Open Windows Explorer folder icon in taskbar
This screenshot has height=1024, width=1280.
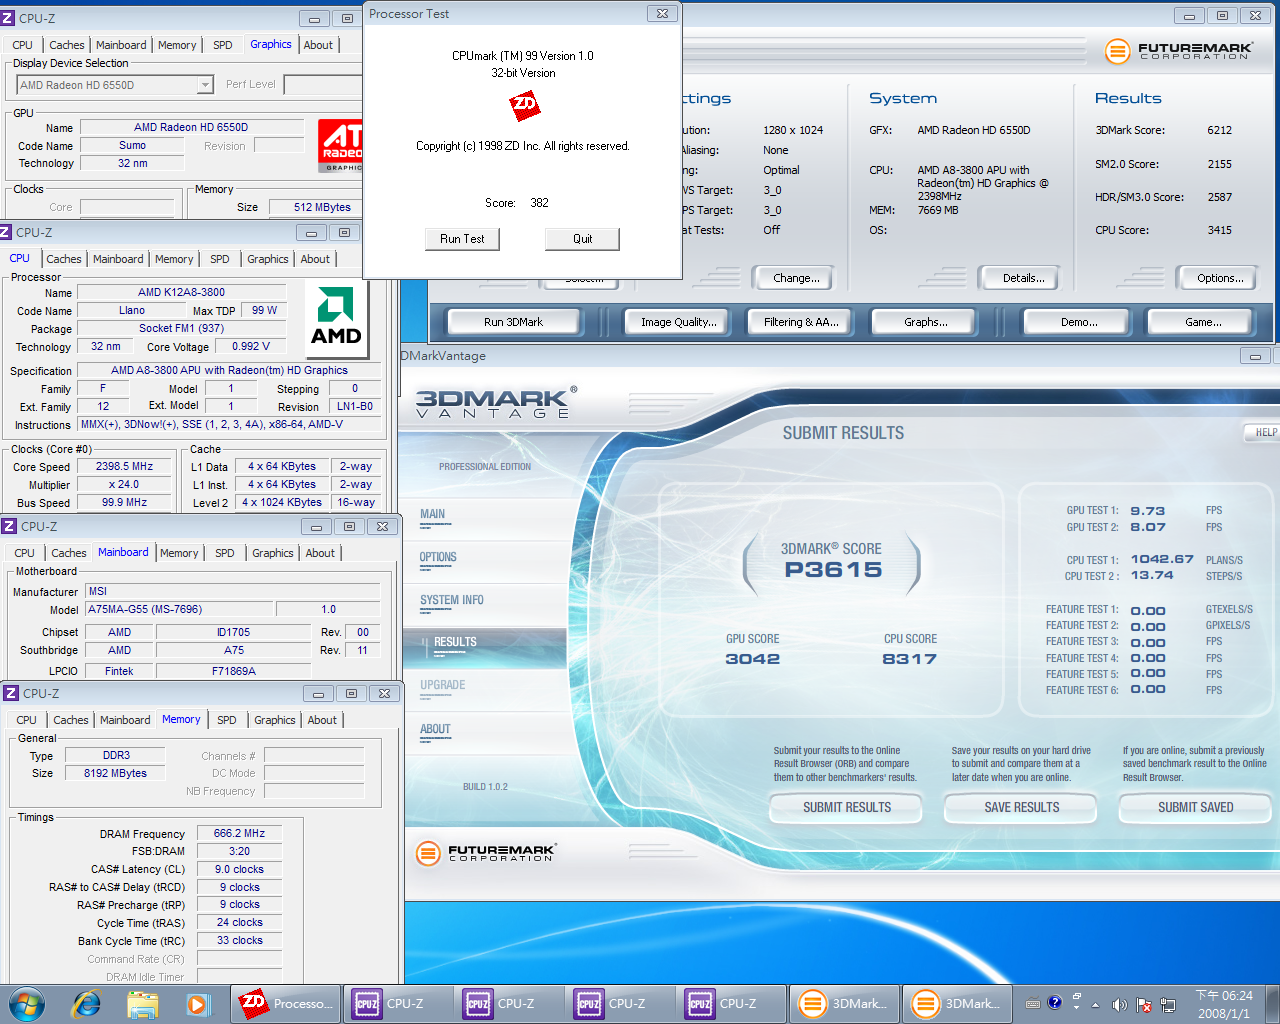pyautogui.click(x=143, y=1004)
